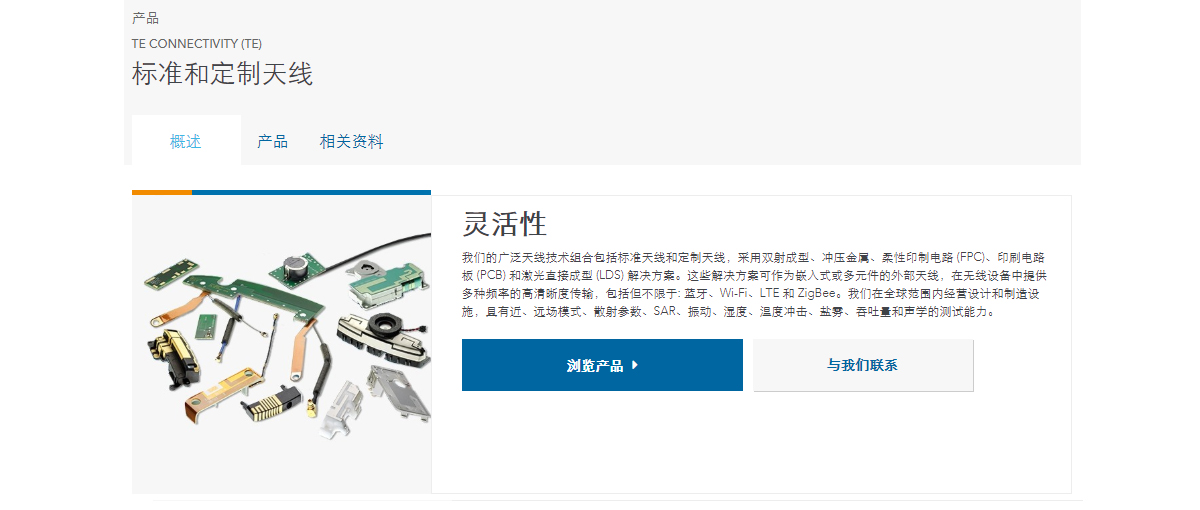1200x510 pixels.
Task: Click the 灵活性 heading
Action: (x=505, y=222)
